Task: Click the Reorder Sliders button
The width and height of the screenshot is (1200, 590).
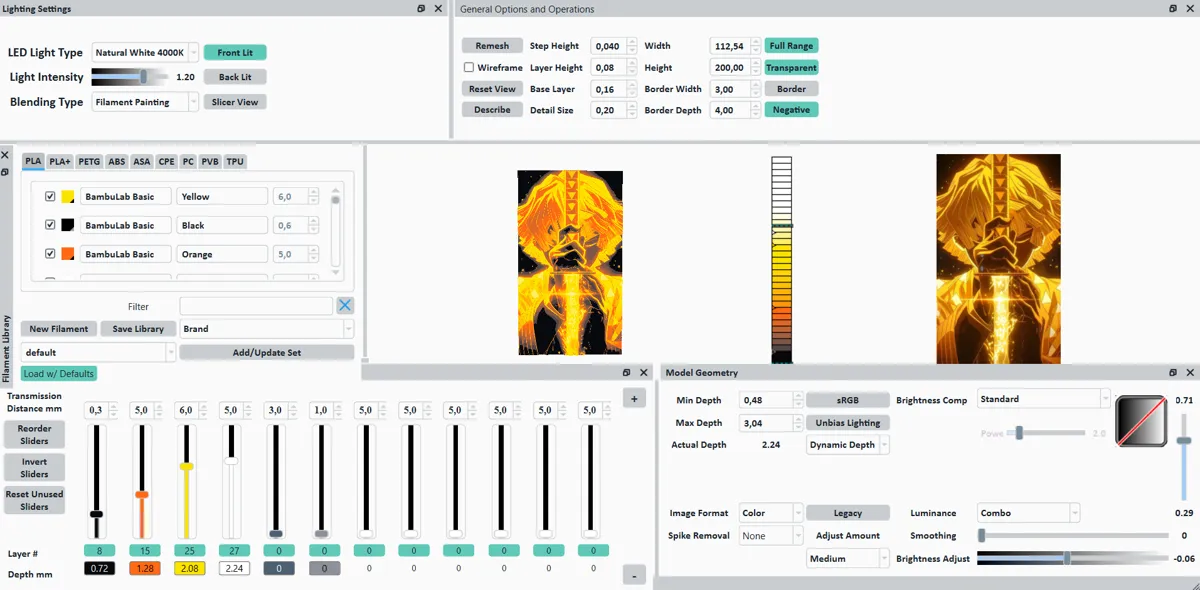Action: pos(34,434)
